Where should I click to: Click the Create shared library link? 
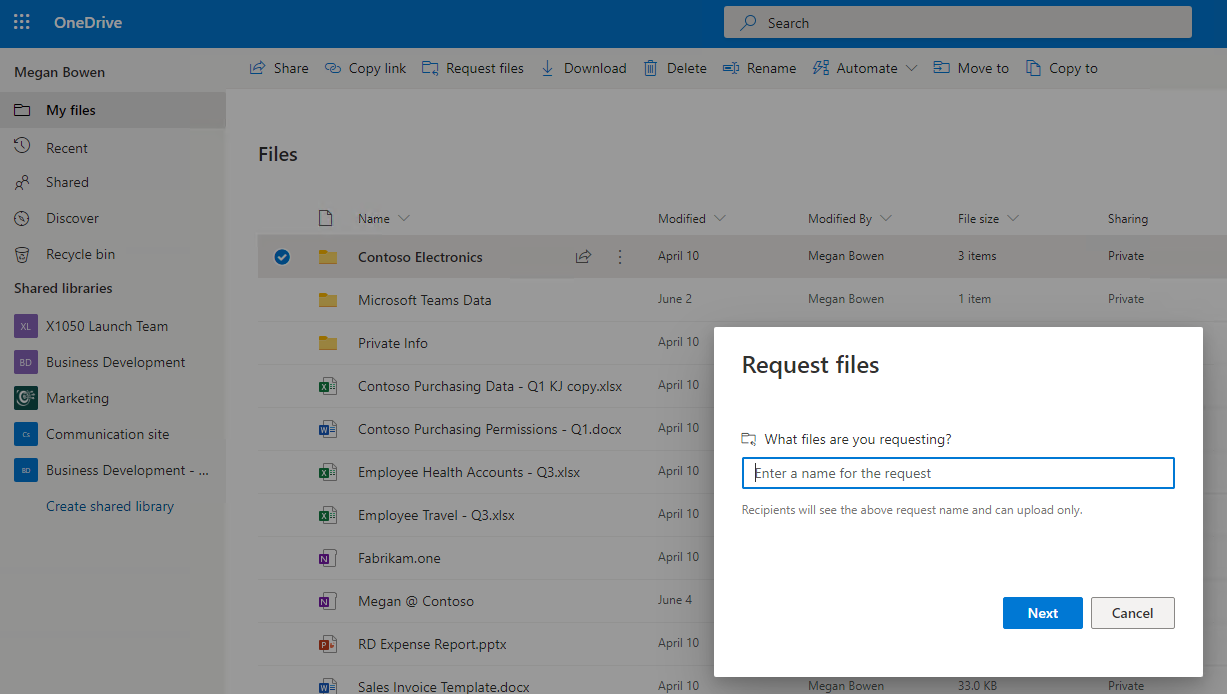point(110,506)
